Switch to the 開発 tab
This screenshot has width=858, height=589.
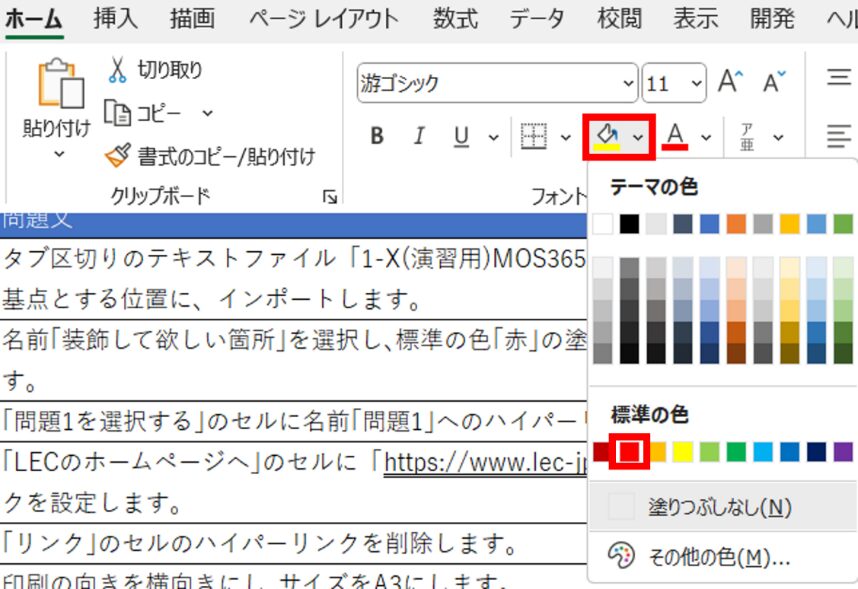pyautogui.click(x=772, y=19)
